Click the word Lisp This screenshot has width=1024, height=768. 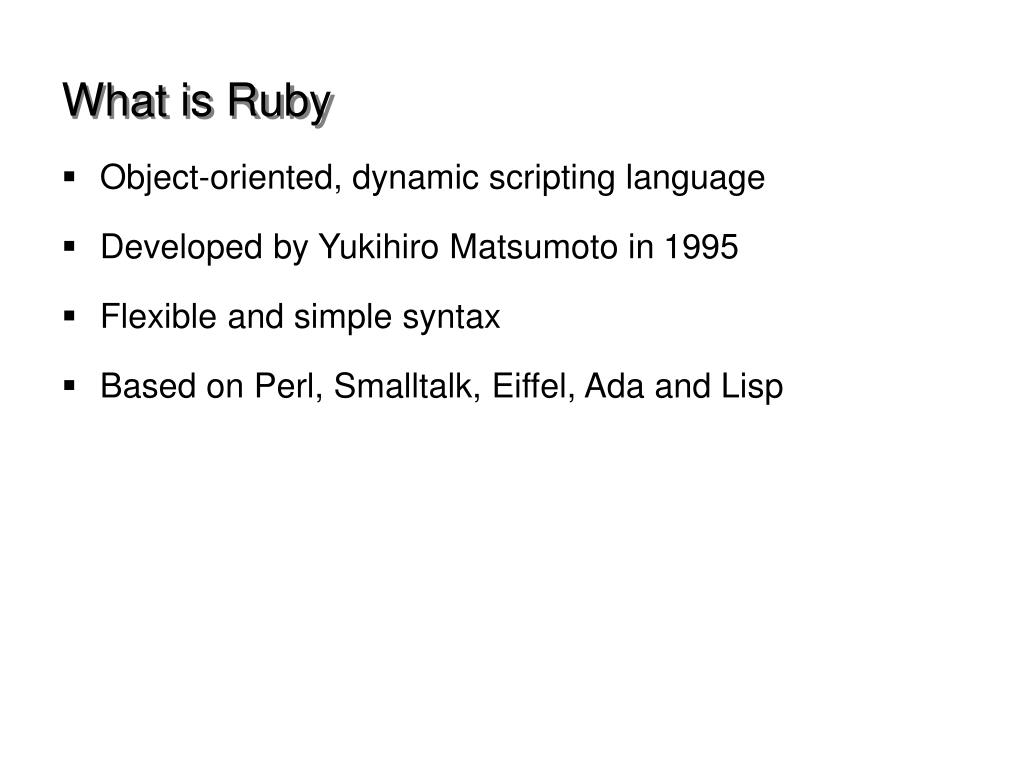(752, 387)
